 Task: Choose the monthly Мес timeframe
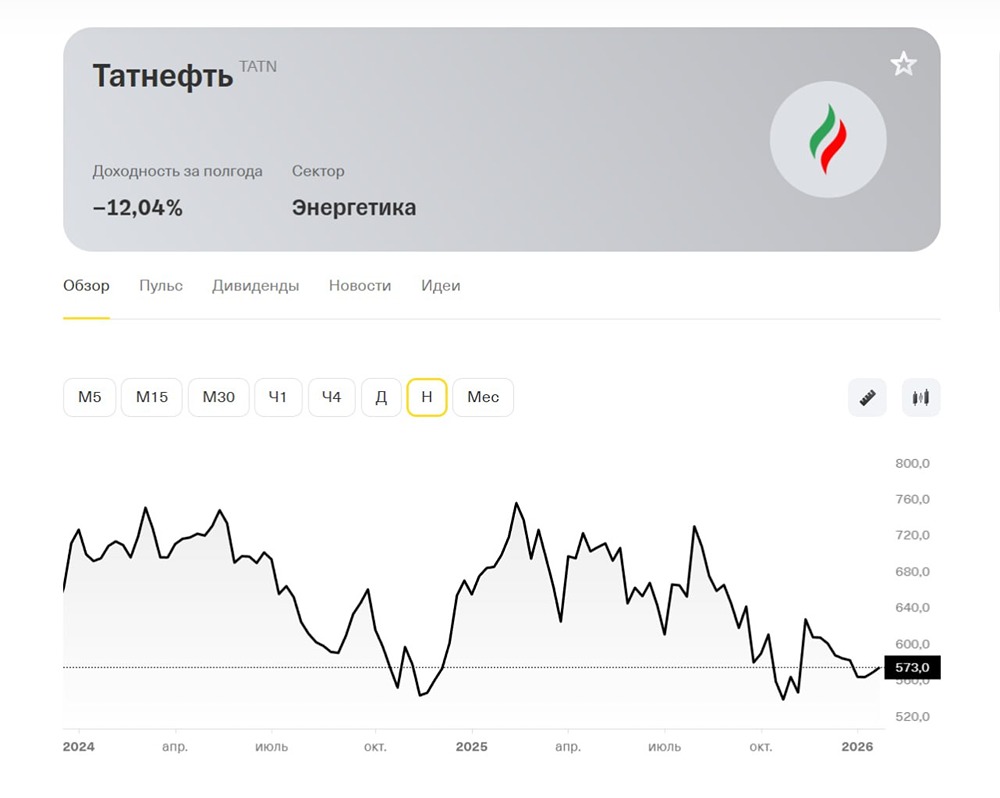click(483, 397)
